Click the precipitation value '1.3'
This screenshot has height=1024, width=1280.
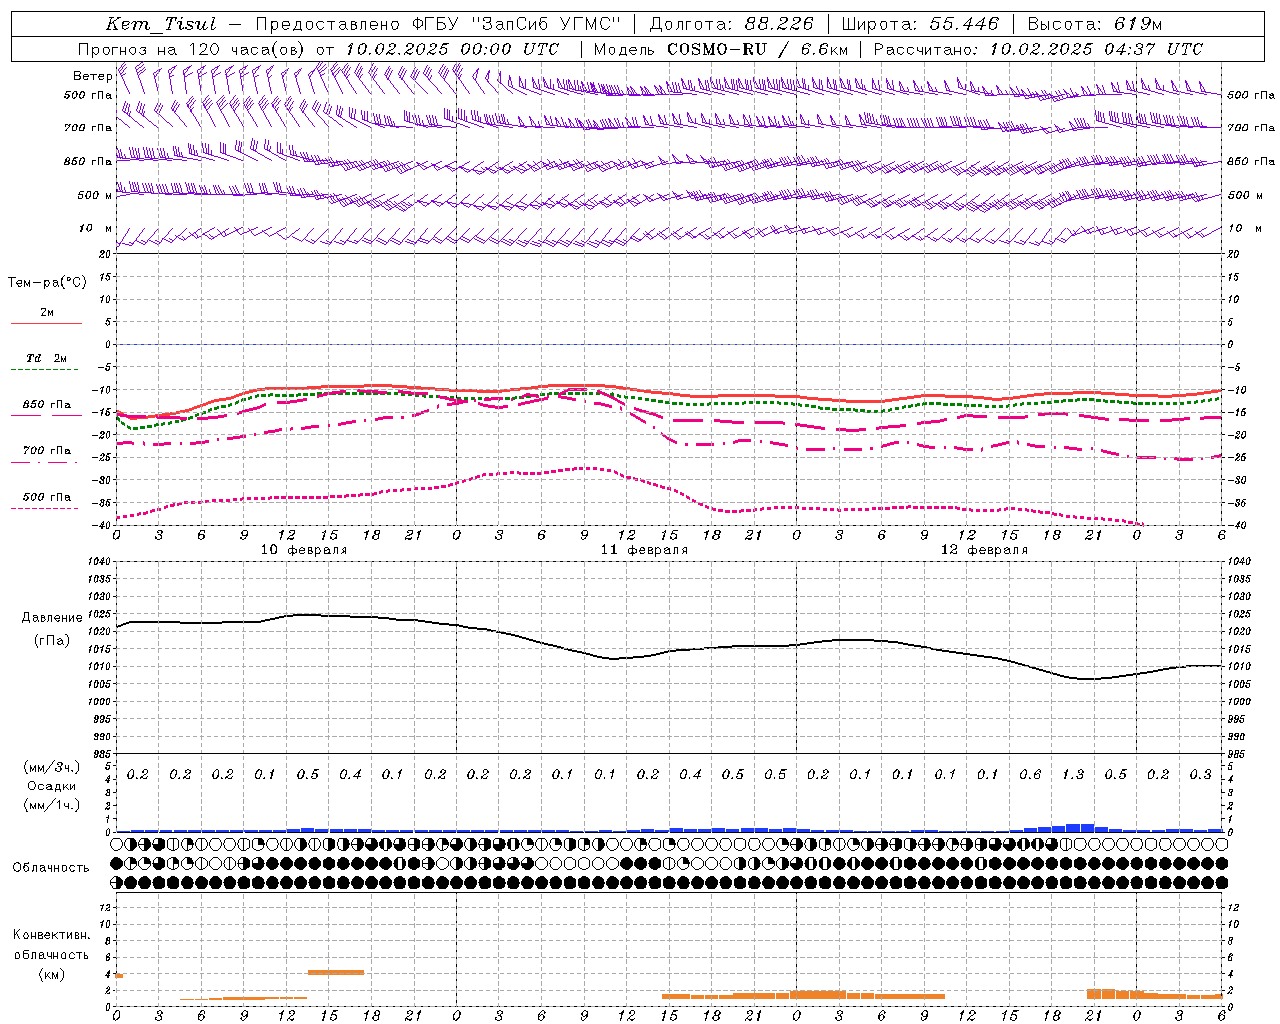pos(1073,775)
